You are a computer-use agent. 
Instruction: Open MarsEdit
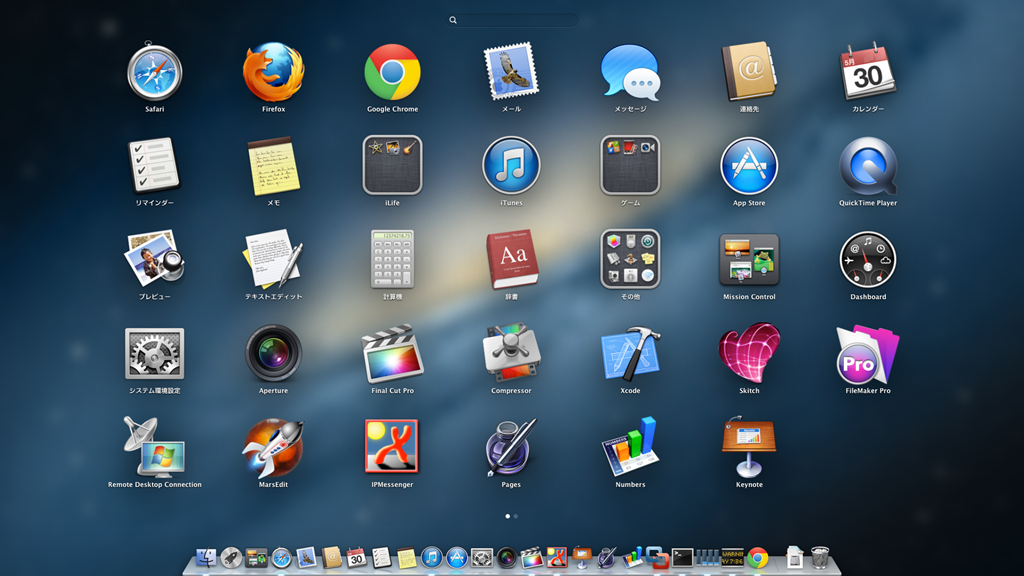click(x=273, y=447)
